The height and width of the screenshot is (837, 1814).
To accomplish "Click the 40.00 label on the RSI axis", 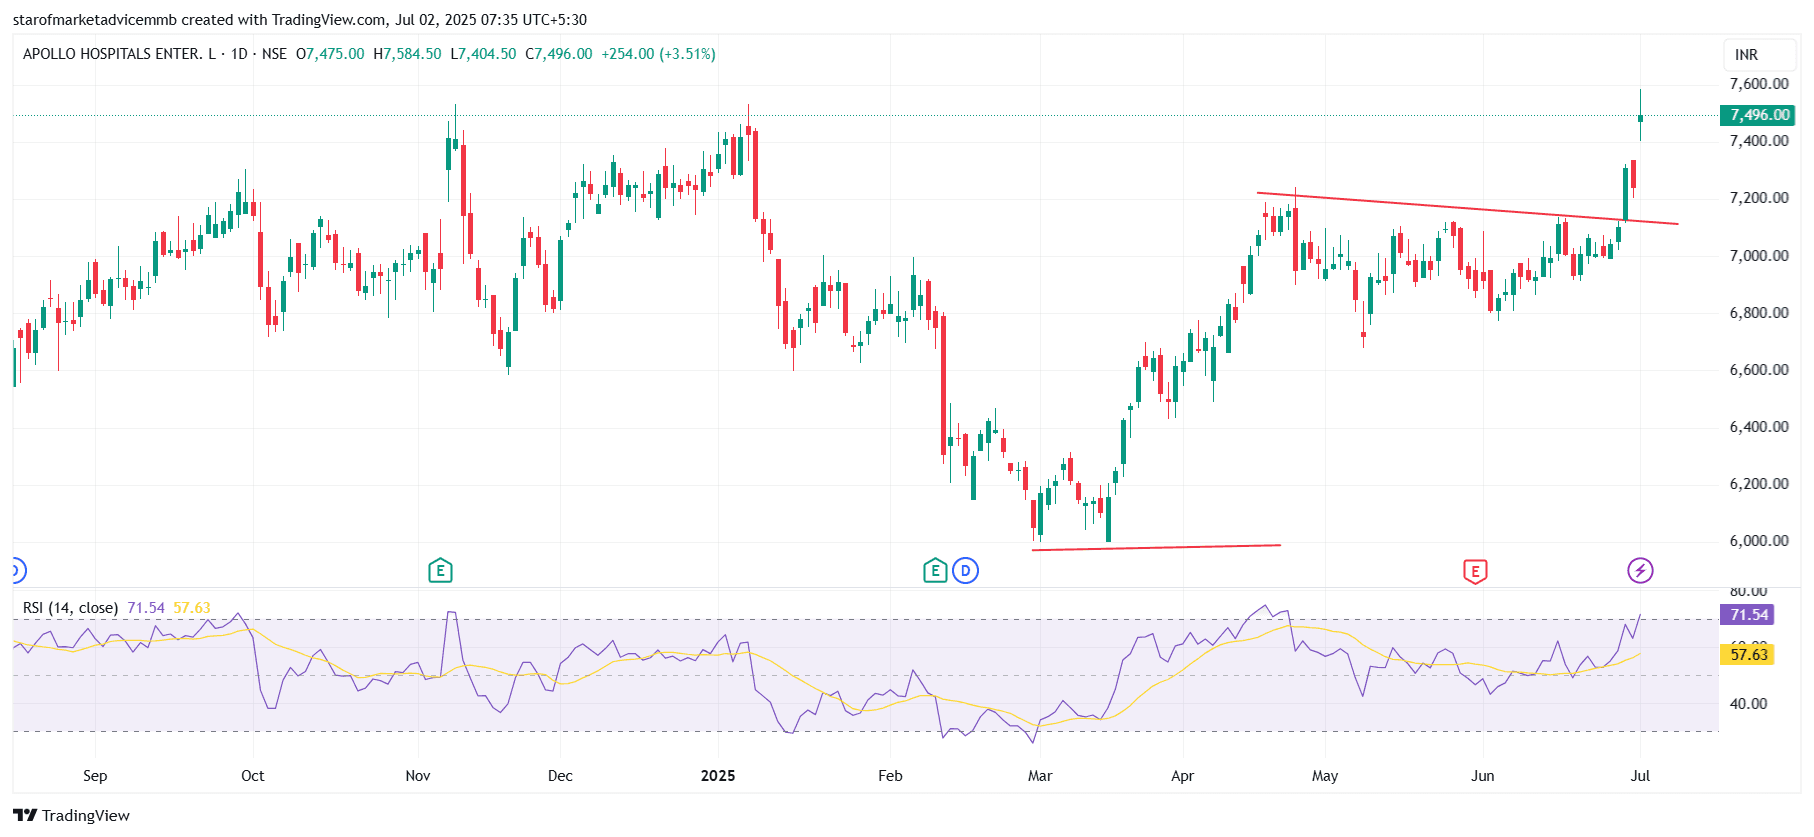I will [x=1748, y=704].
